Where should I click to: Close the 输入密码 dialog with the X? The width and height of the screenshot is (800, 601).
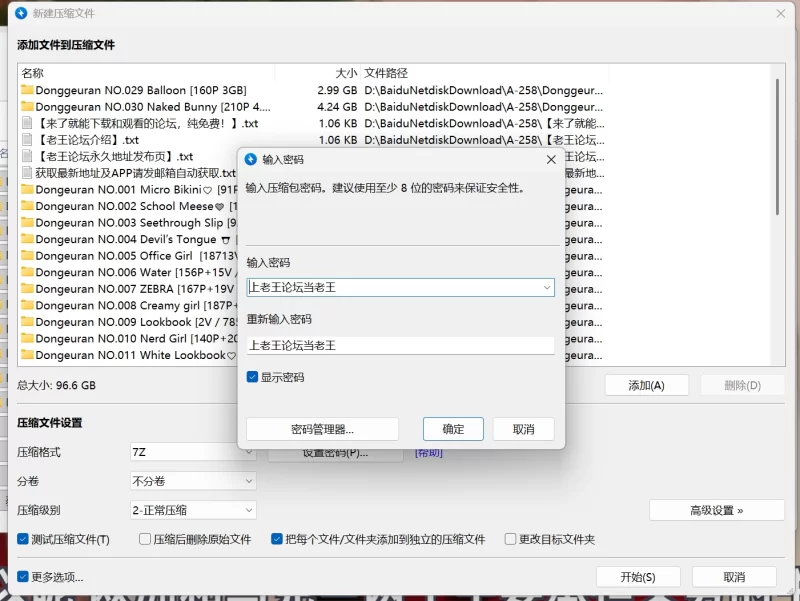pyautogui.click(x=551, y=159)
